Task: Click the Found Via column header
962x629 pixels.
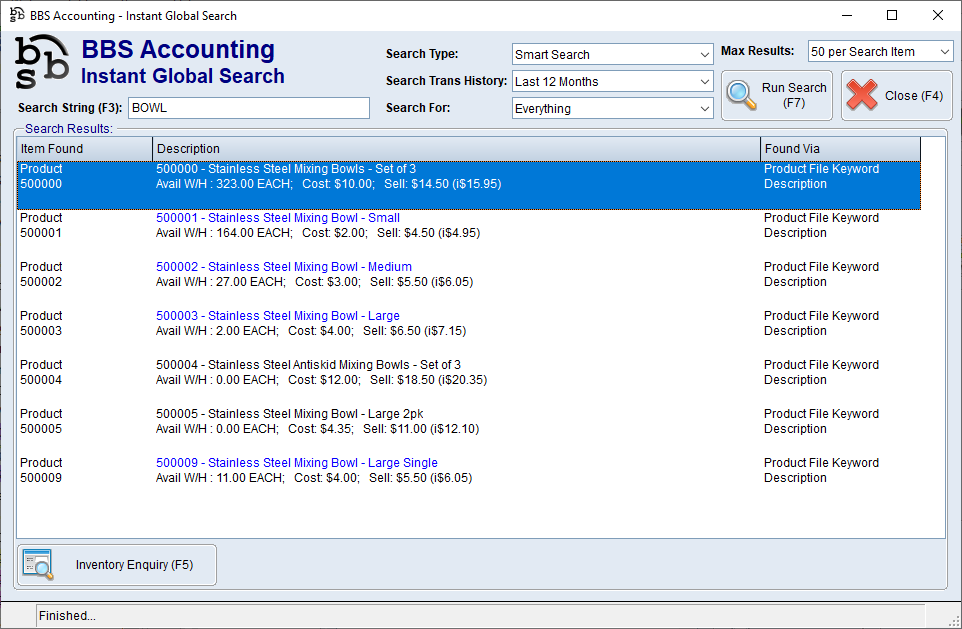Action: click(x=840, y=149)
